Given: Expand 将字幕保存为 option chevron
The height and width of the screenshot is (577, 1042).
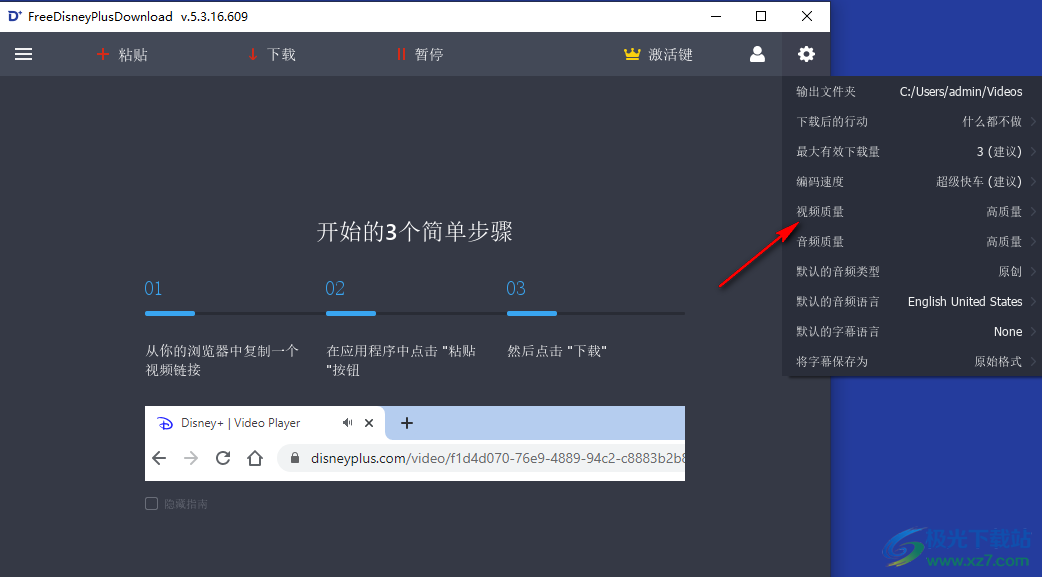Looking at the screenshot, I should [1033, 361].
